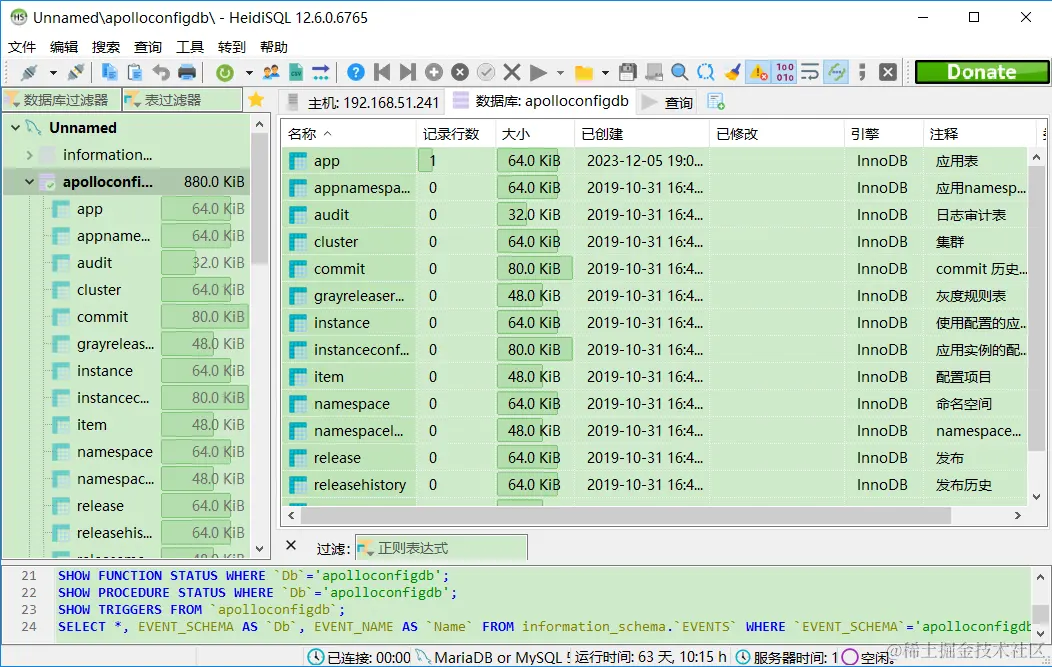
Task: Click the post changes checkmark icon
Action: pos(486,72)
